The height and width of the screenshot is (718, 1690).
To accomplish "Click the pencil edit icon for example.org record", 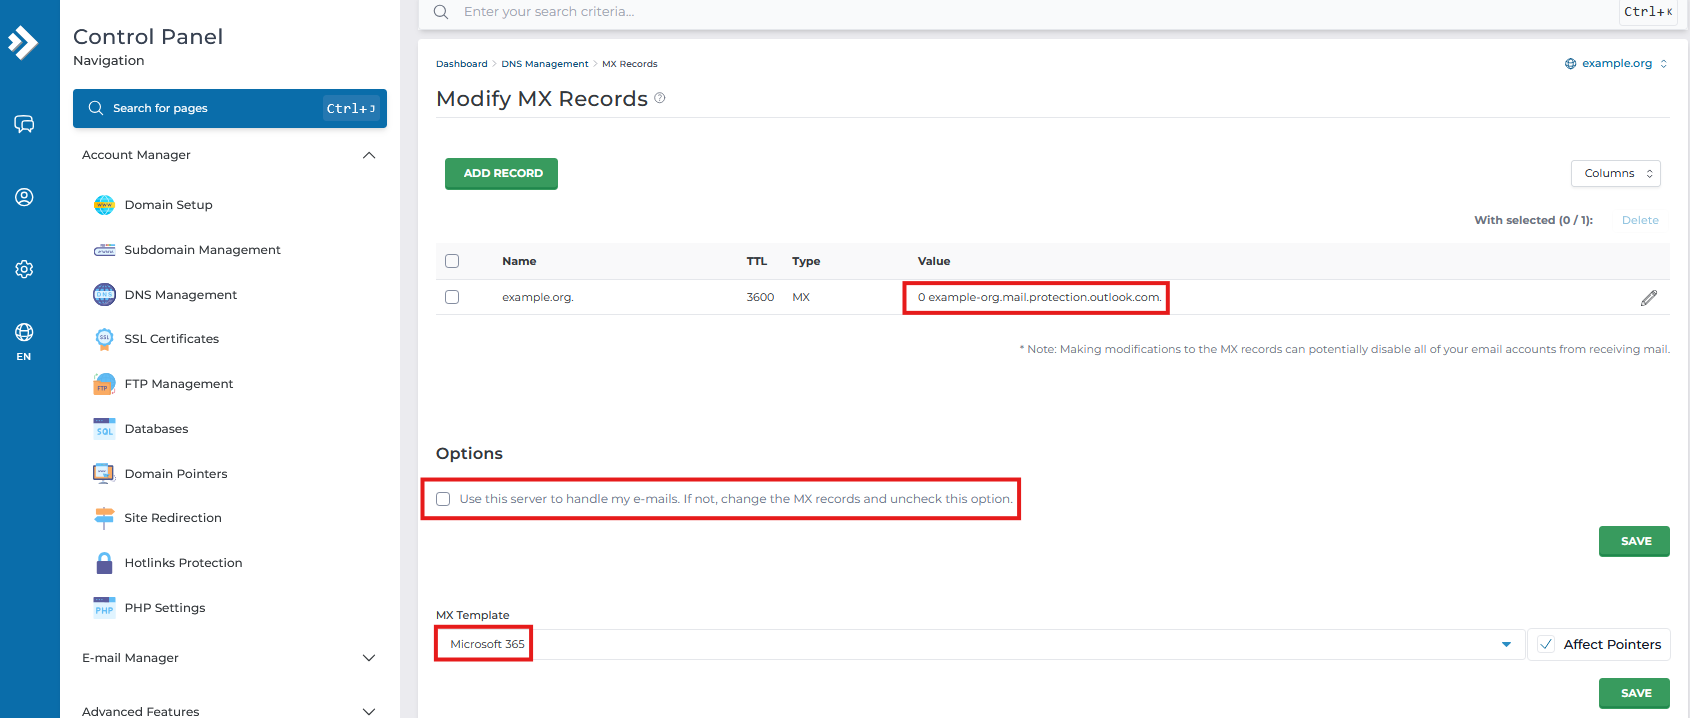I will [1648, 298].
